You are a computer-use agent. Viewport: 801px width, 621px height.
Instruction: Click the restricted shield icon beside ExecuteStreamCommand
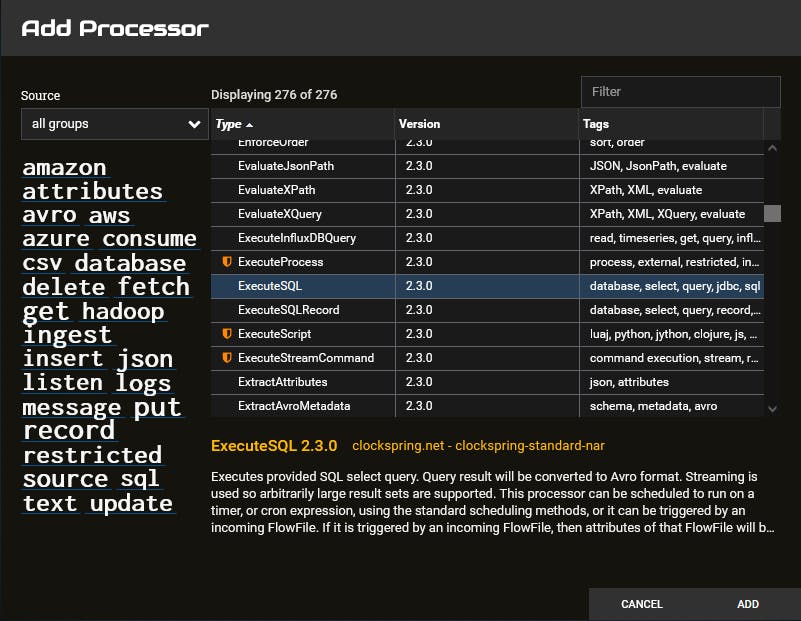[227, 358]
